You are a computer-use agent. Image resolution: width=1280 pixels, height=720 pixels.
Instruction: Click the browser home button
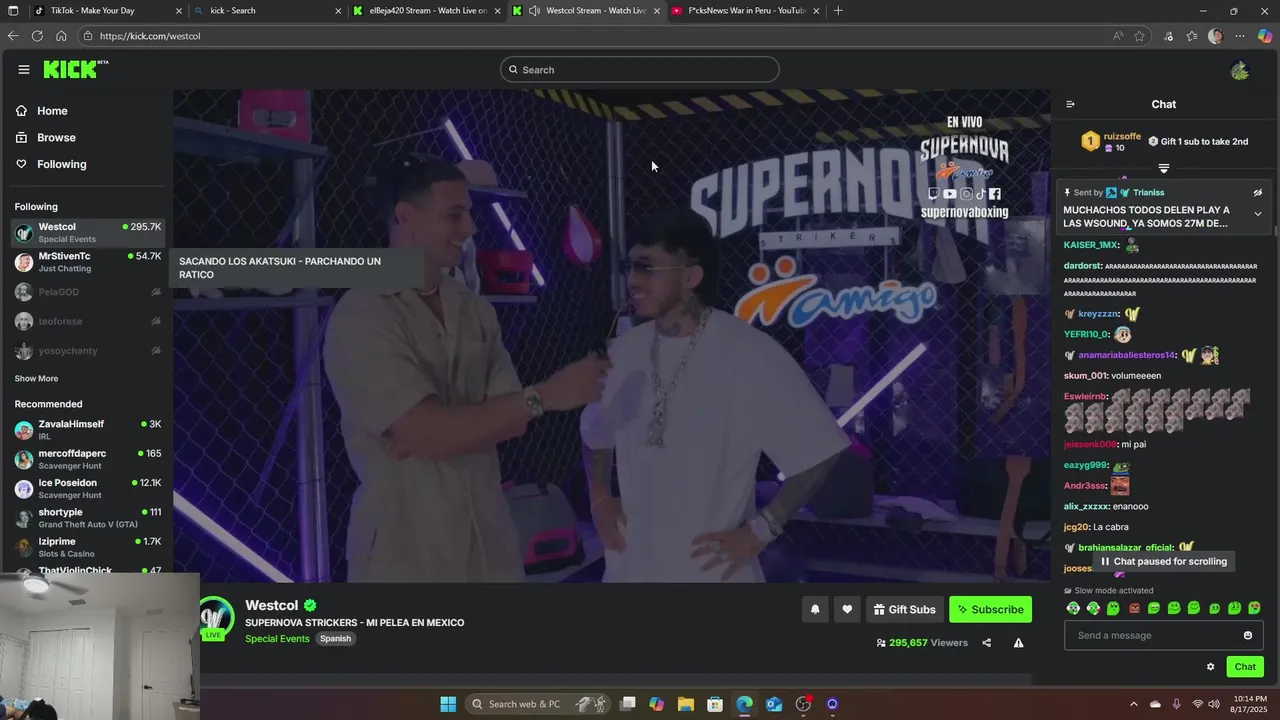61,36
